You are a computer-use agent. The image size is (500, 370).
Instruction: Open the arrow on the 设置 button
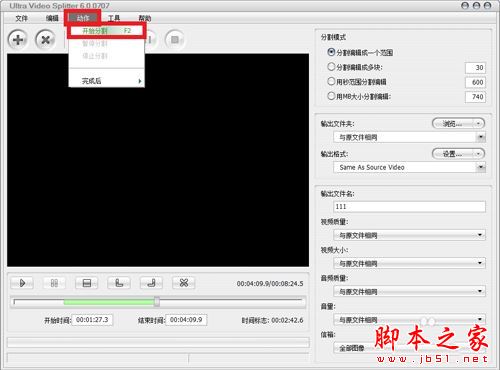[x=479, y=154]
